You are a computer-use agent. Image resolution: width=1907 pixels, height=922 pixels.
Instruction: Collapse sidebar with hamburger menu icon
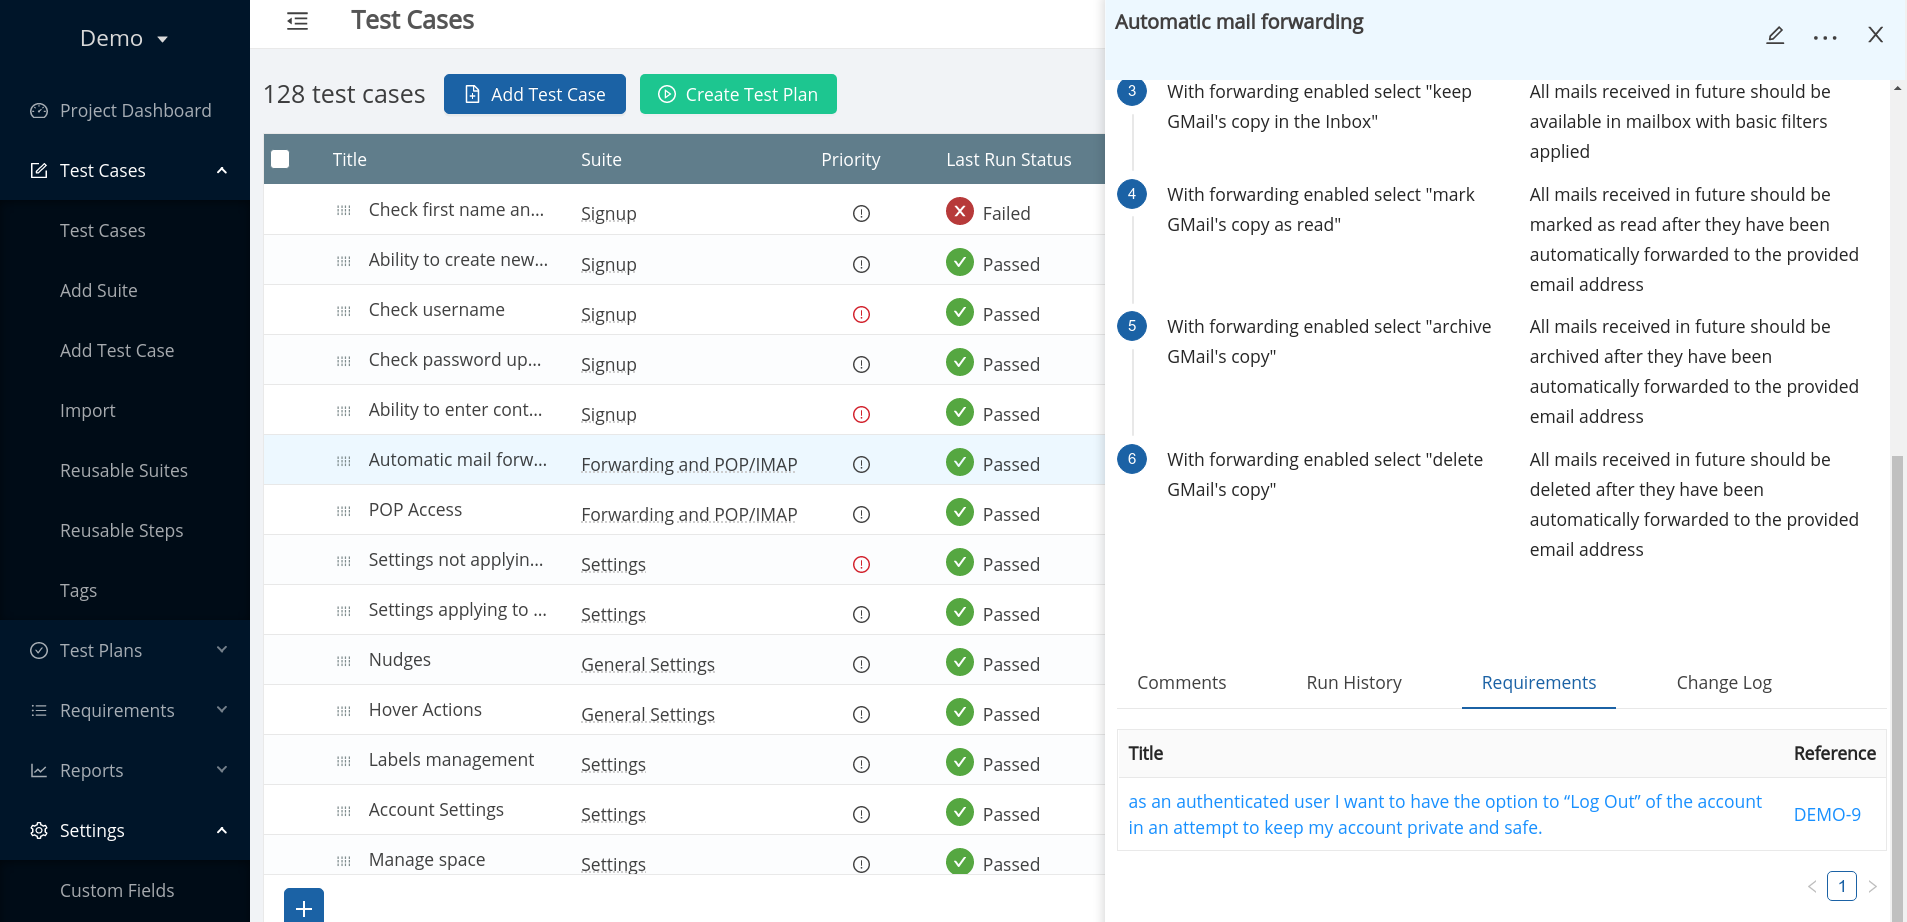pyautogui.click(x=297, y=21)
